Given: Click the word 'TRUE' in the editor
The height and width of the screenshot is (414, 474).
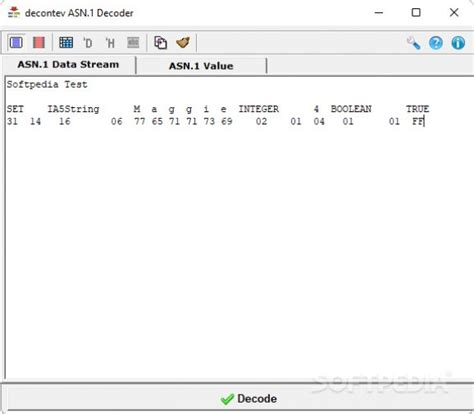Looking at the screenshot, I should [417, 109].
